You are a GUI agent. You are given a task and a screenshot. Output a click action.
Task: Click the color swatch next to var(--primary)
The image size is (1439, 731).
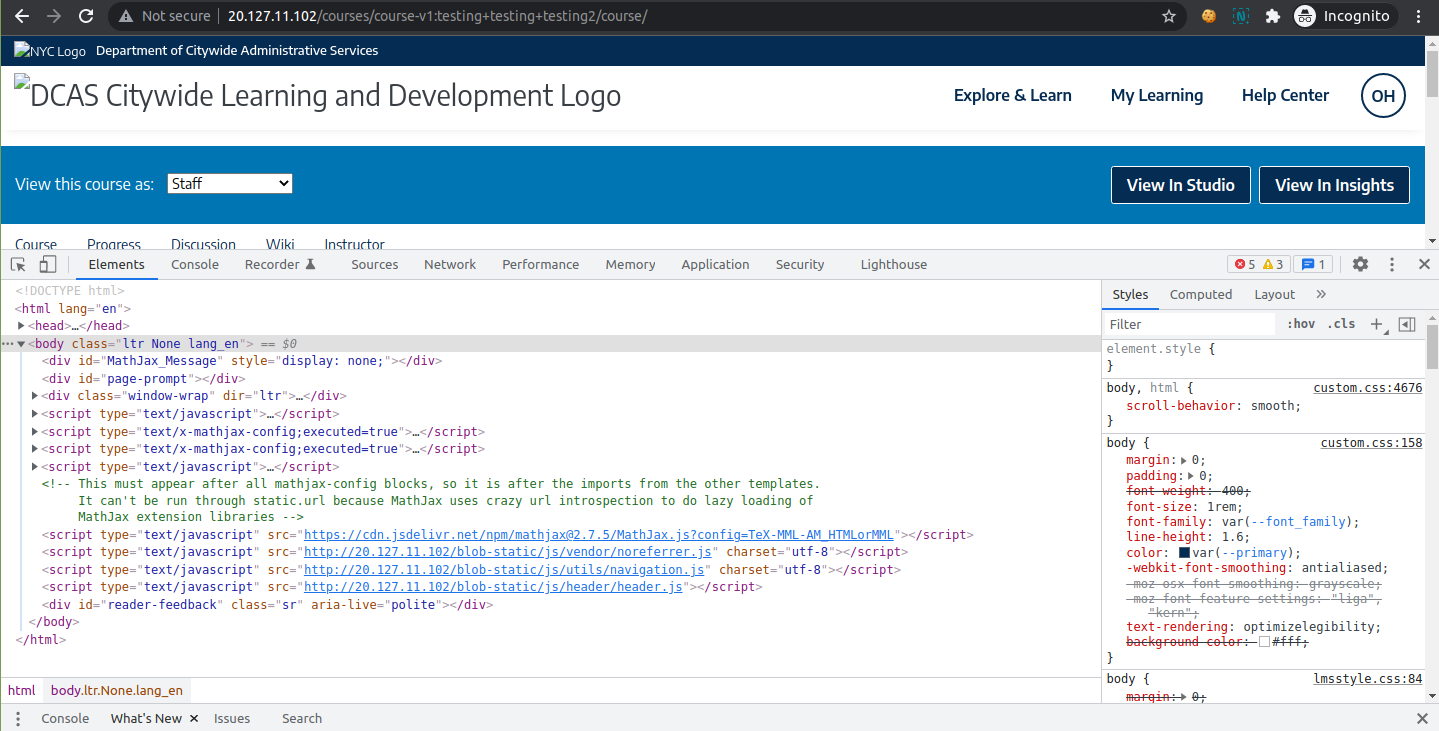click(1185, 553)
